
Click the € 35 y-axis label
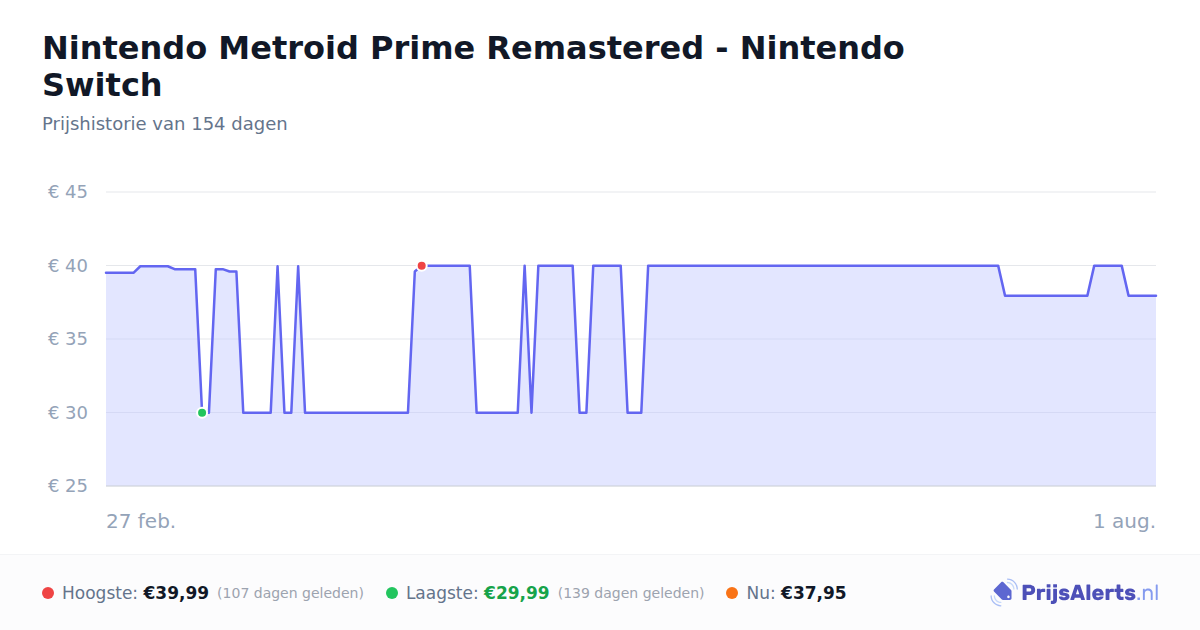click(67, 339)
